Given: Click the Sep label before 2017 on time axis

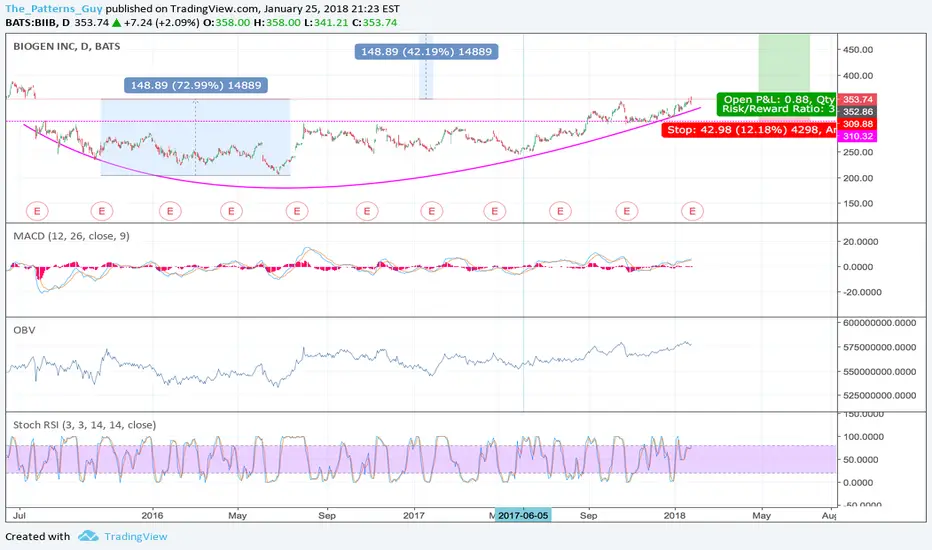Looking at the screenshot, I should click(326, 515).
